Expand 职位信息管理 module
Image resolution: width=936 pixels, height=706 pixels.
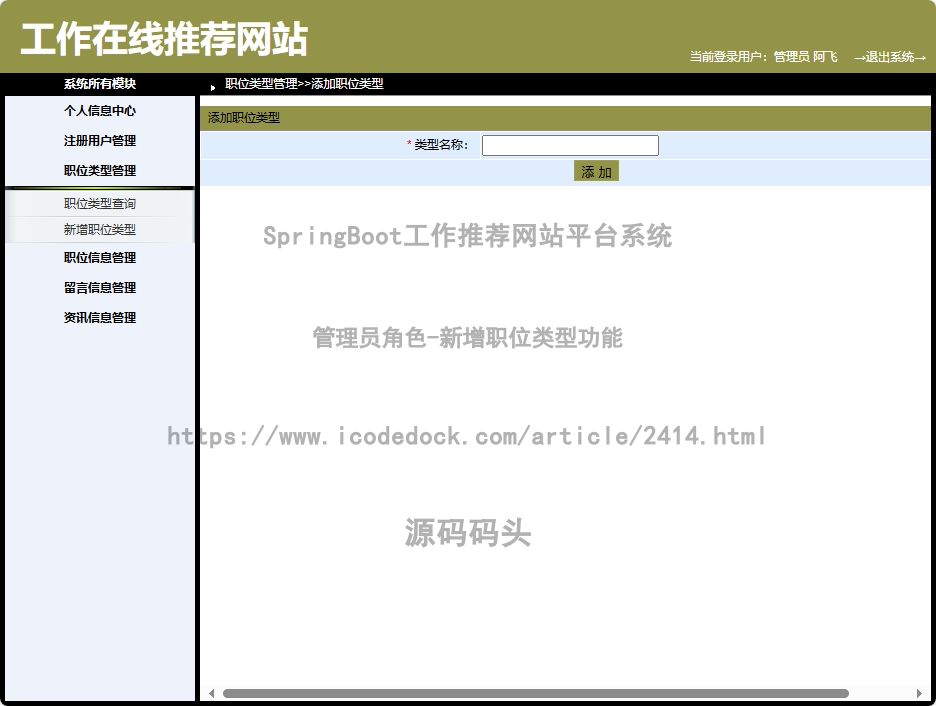[x=100, y=258]
